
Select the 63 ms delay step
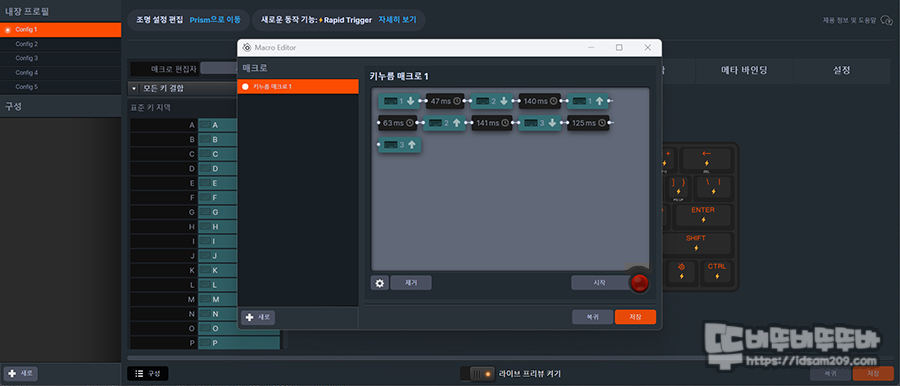click(x=398, y=123)
